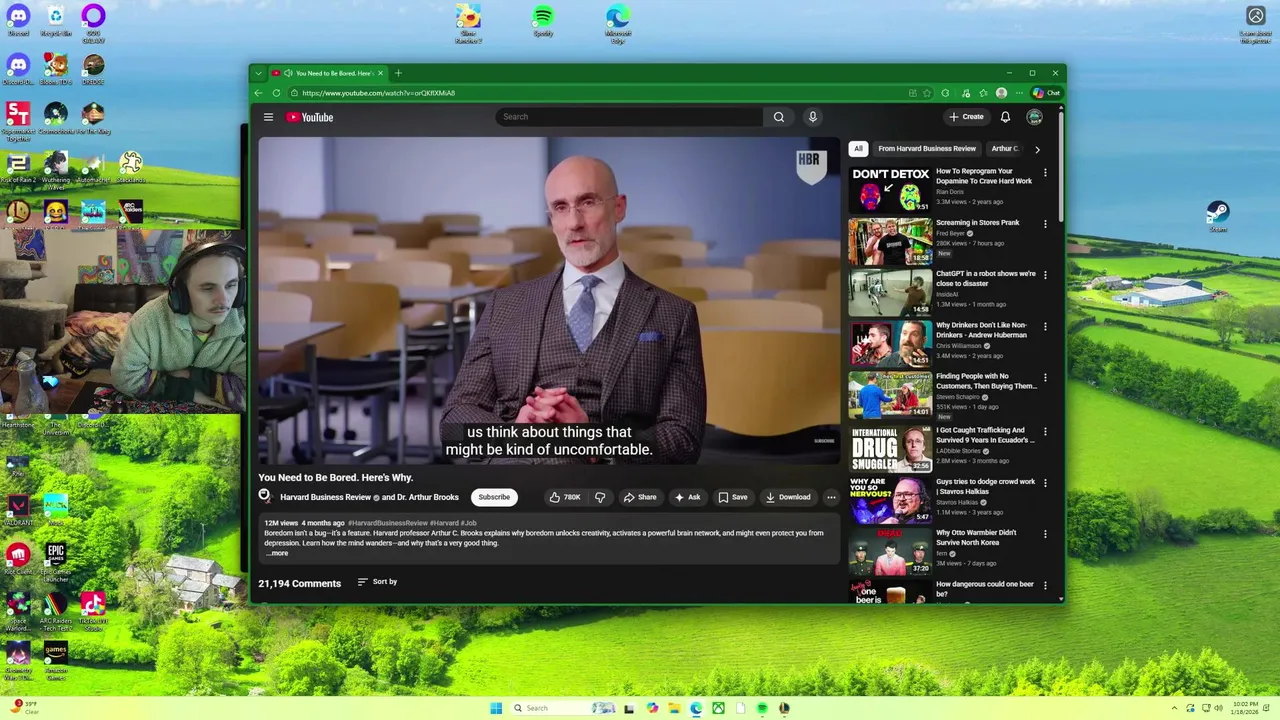Open options for Why Drinkers Don't Like Non-Drinkers
Viewport: 1280px width, 720px height.
click(1045, 327)
